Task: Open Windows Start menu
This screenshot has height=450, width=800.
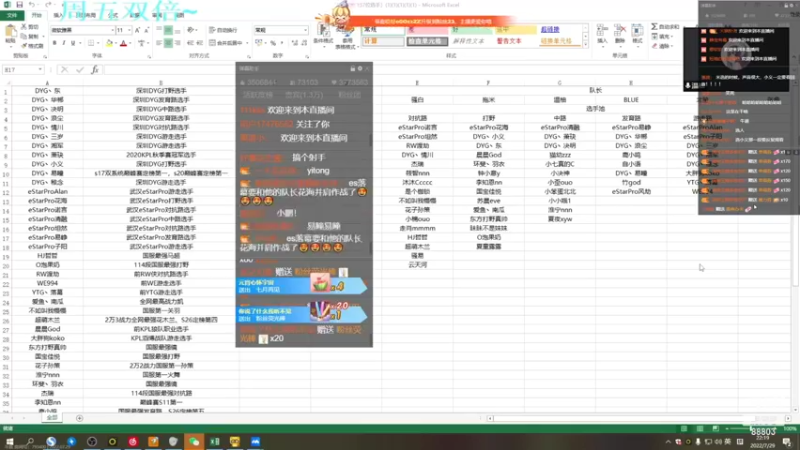Action: coord(9,442)
